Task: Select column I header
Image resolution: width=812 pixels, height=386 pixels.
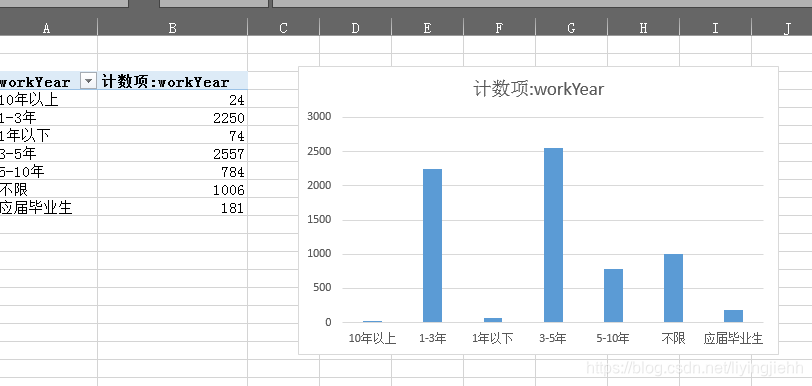Action: click(x=715, y=27)
